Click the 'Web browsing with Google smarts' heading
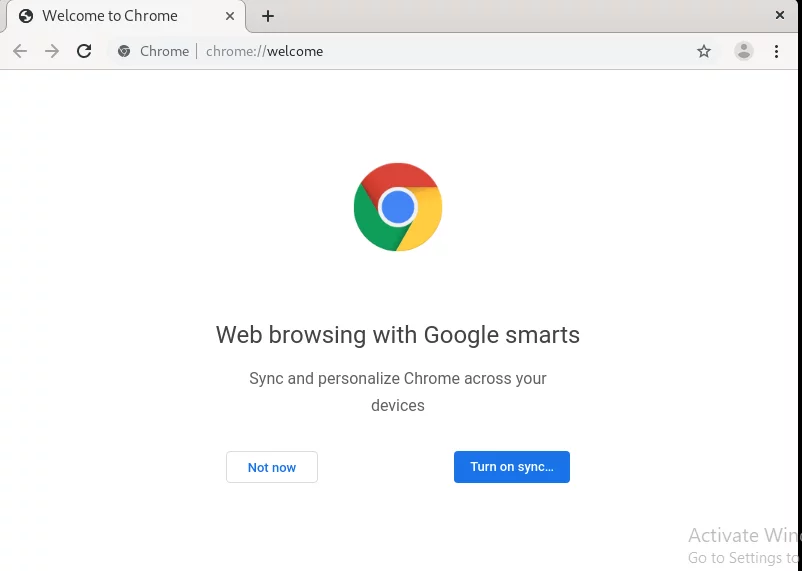Image resolution: width=802 pixels, height=571 pixels. (397, 335)
